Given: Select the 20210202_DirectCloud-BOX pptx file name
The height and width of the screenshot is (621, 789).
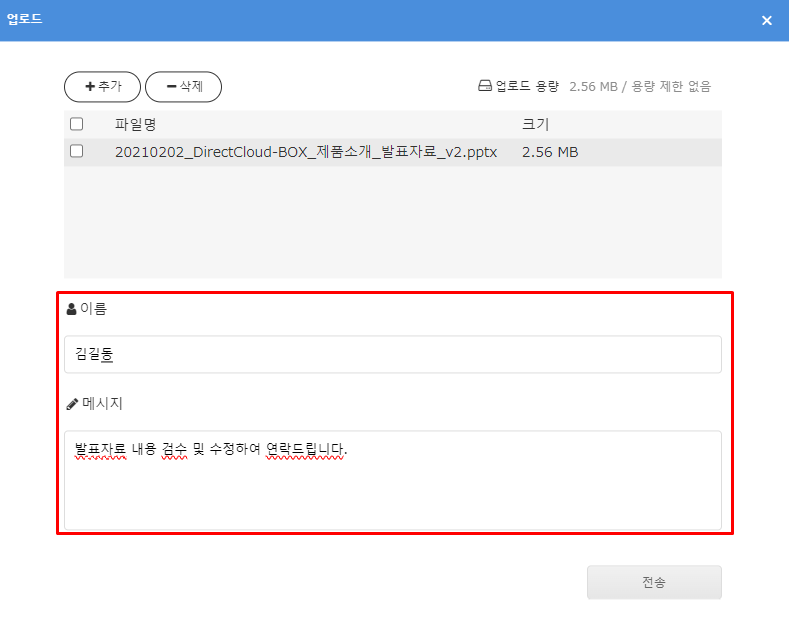Looking at the screenshot, I should click(x=305, y=152).
